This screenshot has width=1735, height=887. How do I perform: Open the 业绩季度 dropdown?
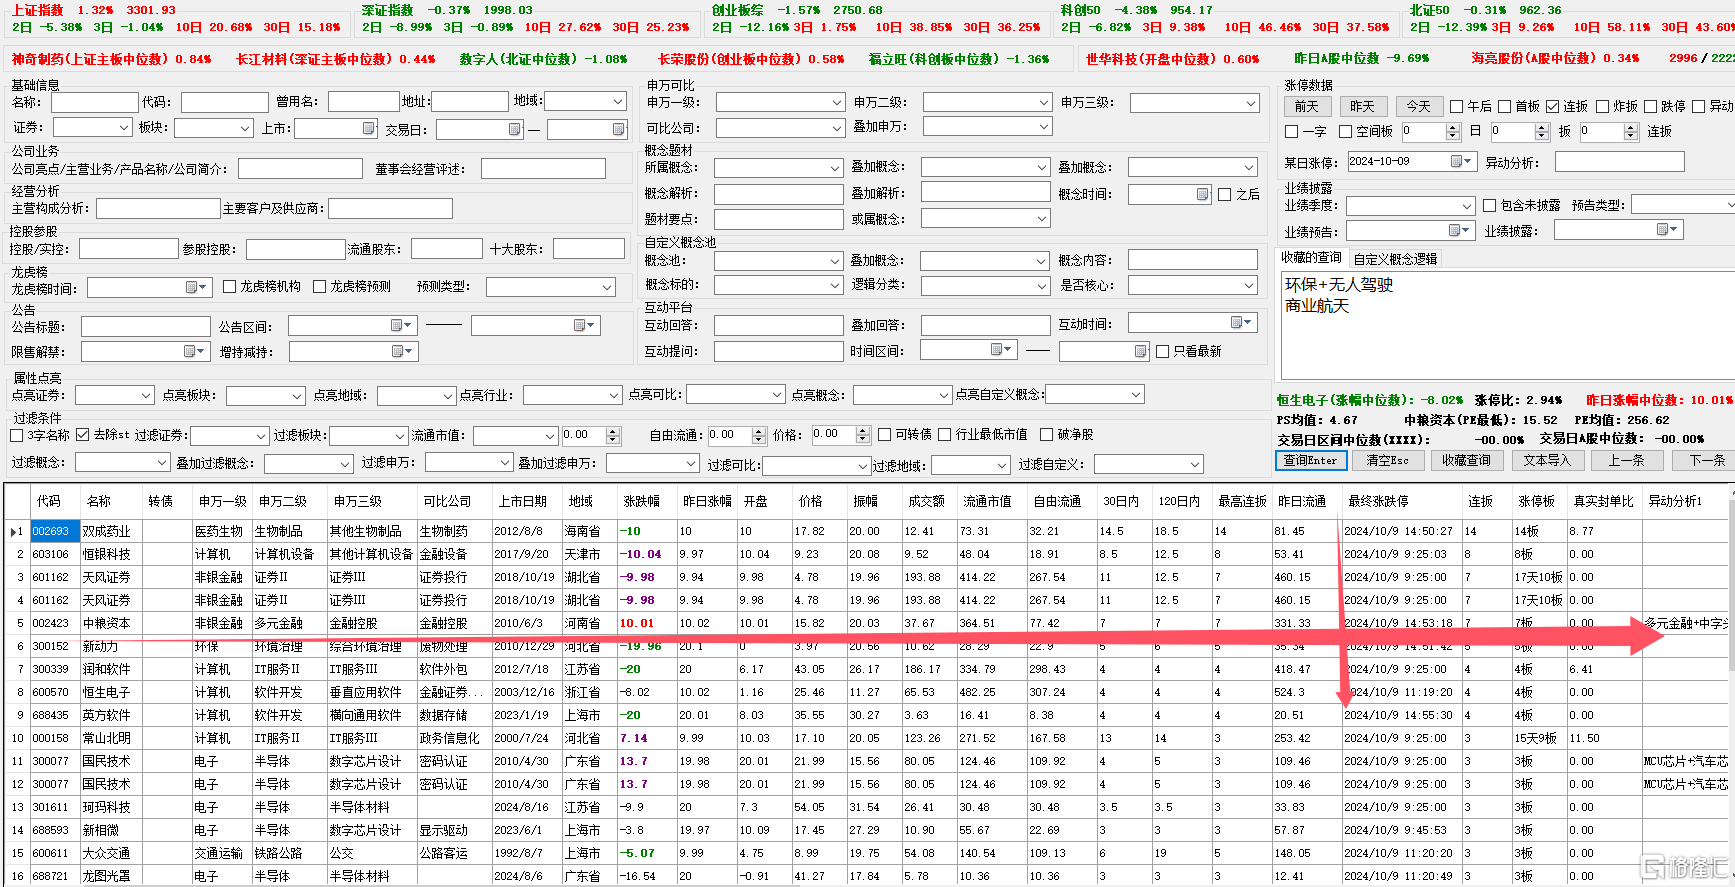point(1467,206)
